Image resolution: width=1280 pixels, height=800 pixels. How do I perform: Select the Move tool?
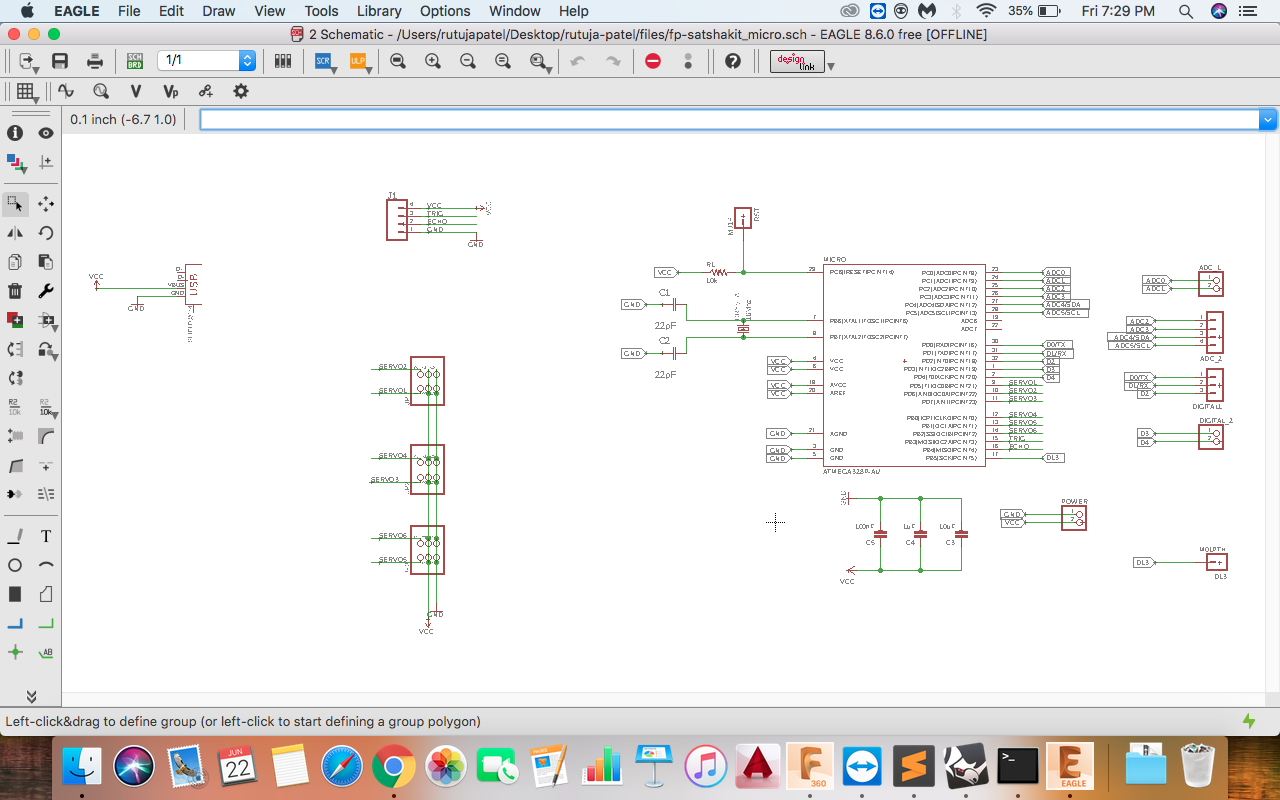tap(46, 204)
